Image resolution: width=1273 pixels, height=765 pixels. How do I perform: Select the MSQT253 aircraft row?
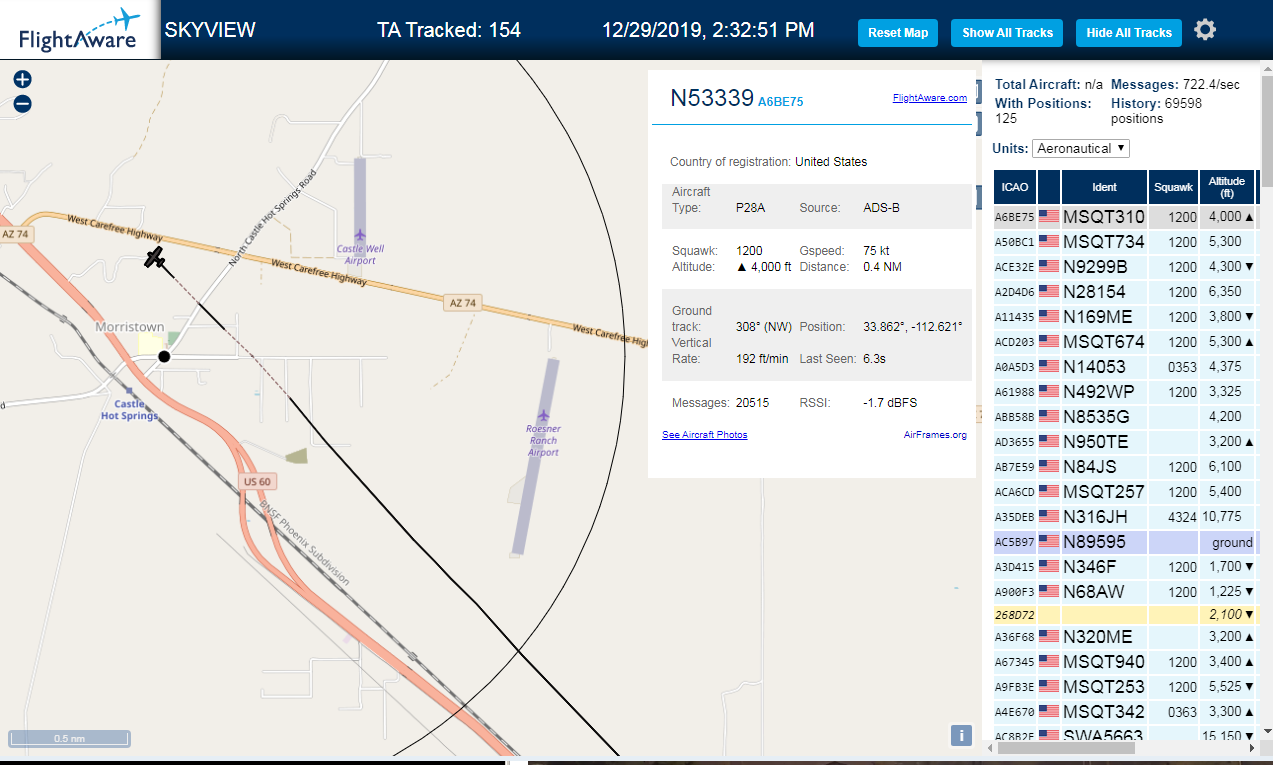[x=1126, y=686]
